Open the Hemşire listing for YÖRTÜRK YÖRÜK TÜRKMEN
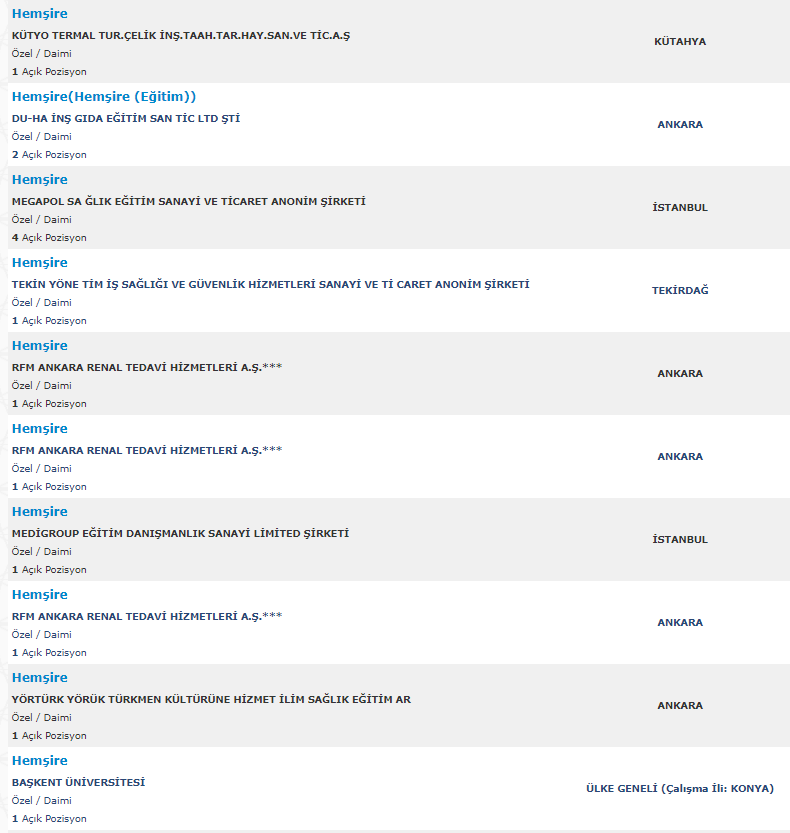790x833 pixels. click(40, 677)
